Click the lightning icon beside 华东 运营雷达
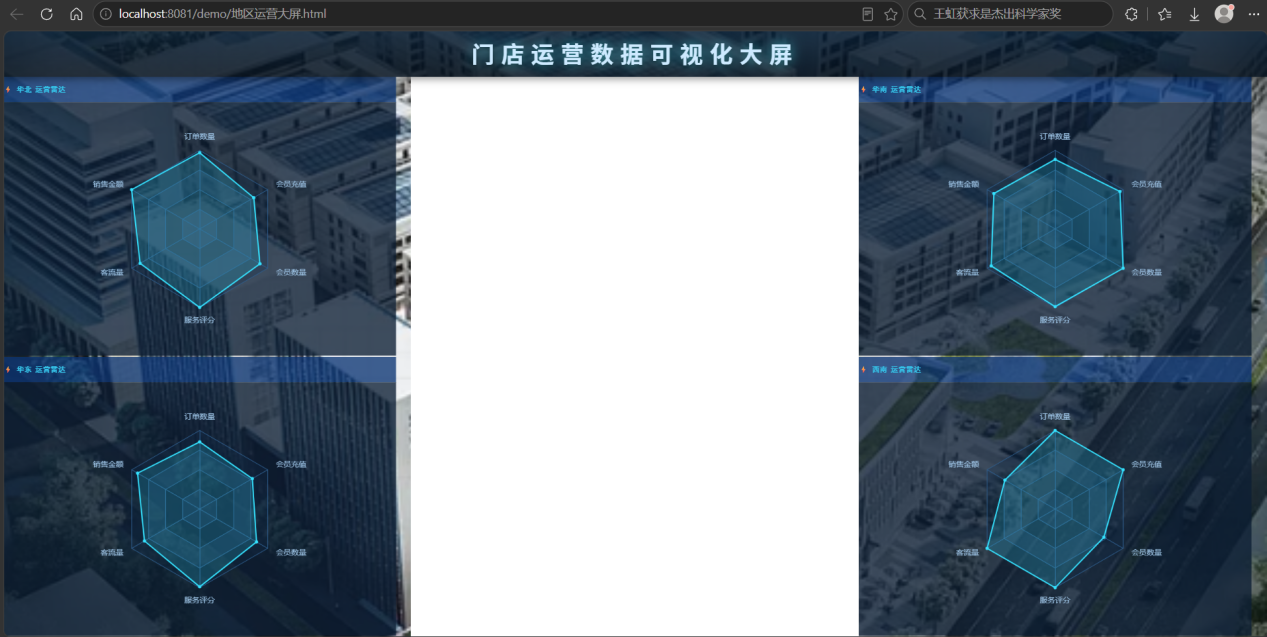The height and width of the screenshot is (637, 1267). pos(8,369)
